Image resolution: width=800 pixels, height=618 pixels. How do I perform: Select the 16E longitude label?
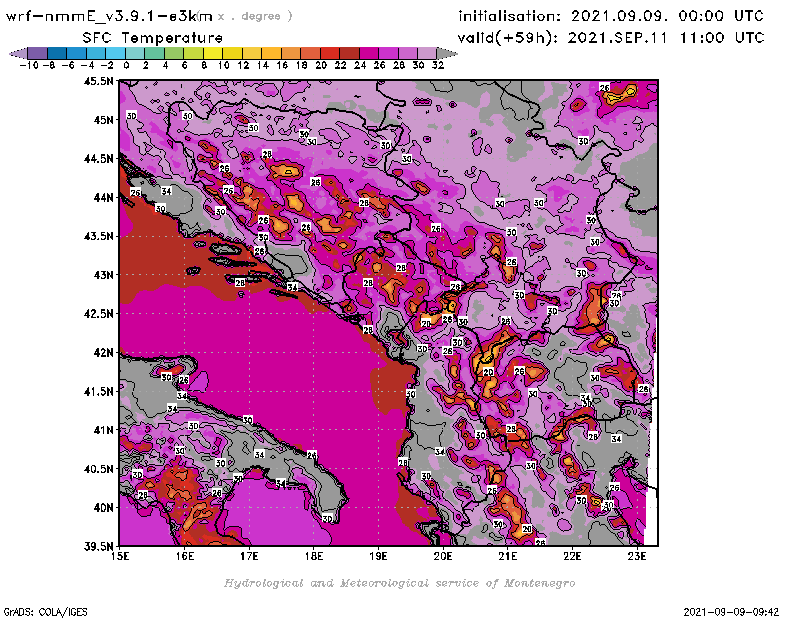pyautogui.click(x=185, y=556)
